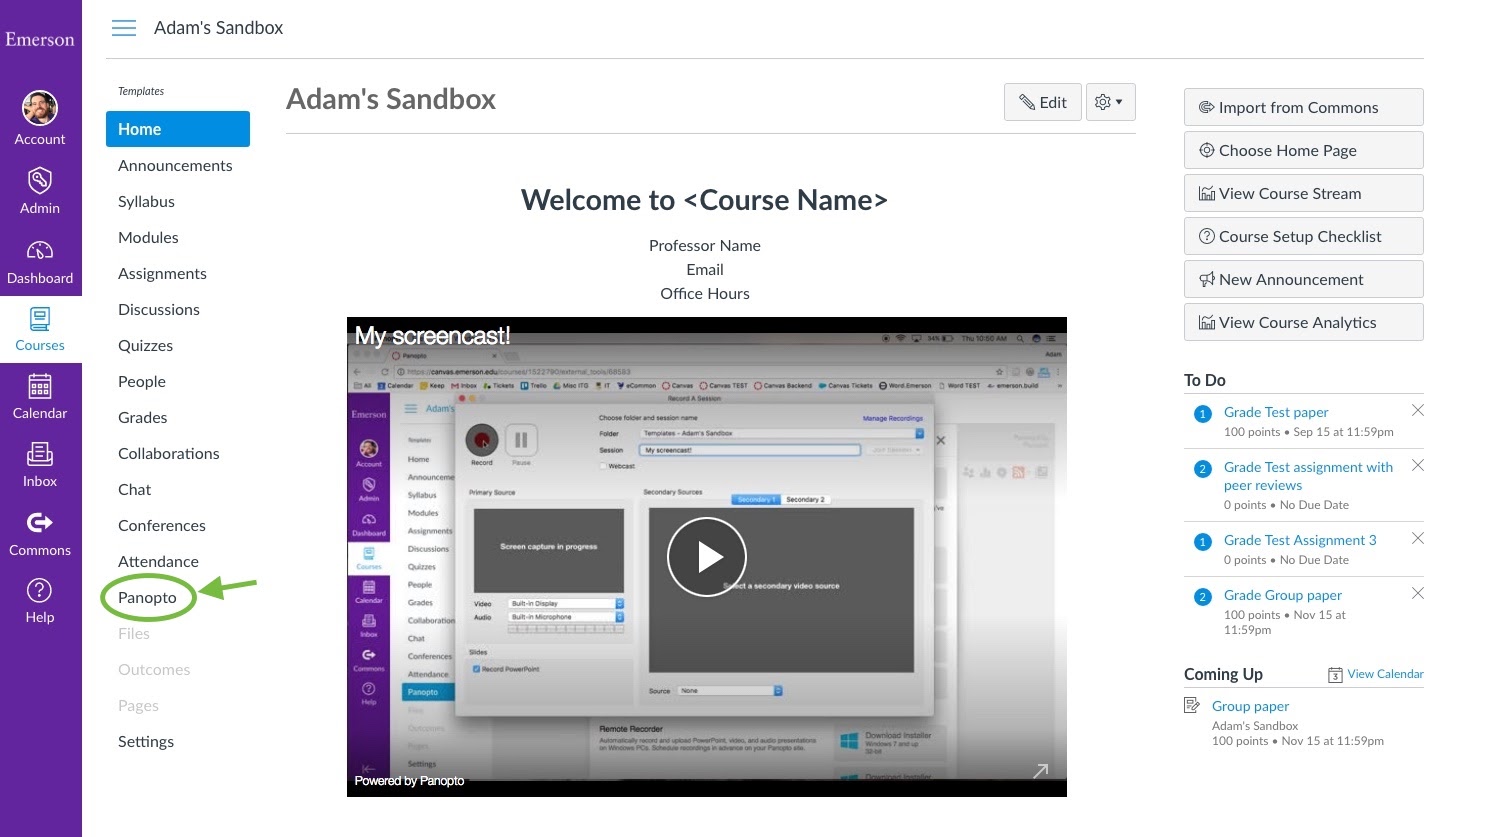
Task: Click the Group paper assignment icon
Action: (x=1192, y=706)
